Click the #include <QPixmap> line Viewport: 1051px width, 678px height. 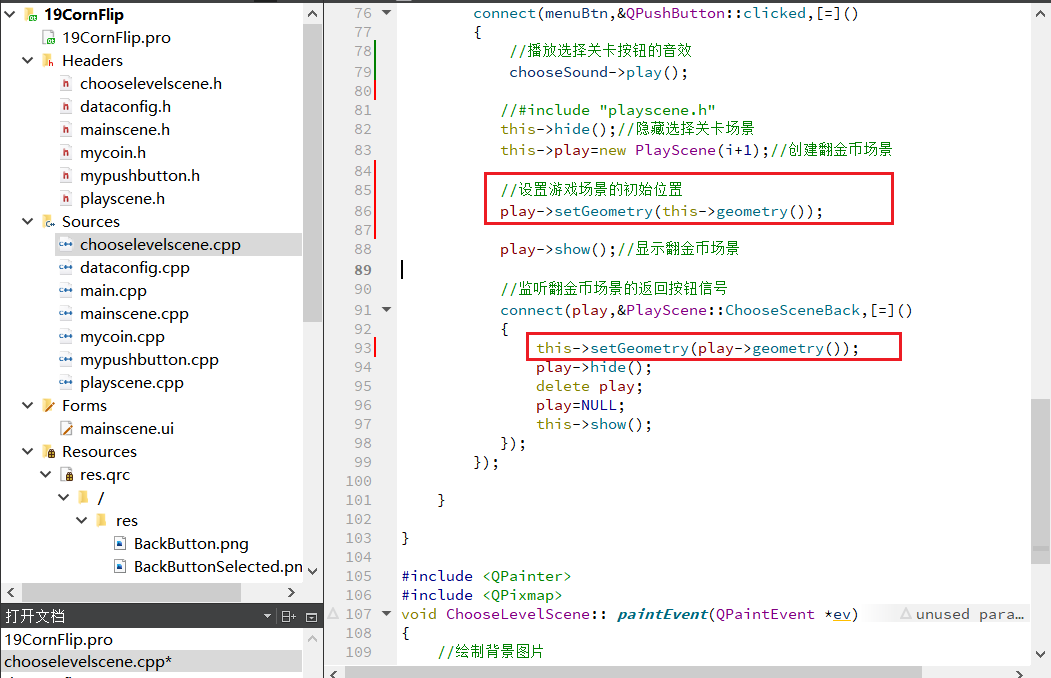[481, 595]
